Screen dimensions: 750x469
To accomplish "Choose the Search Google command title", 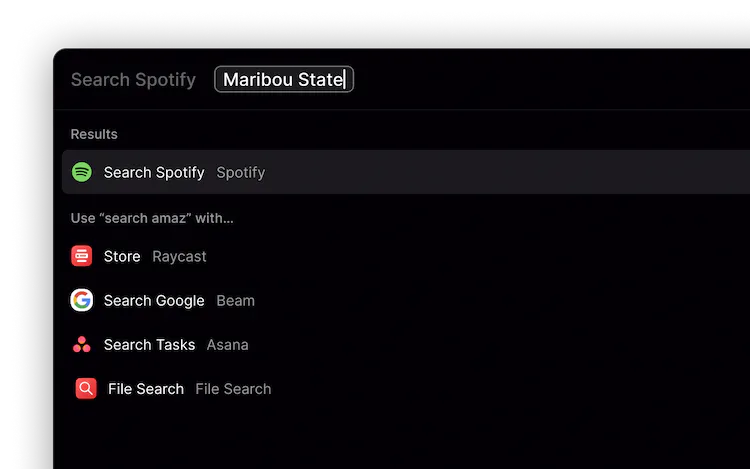I will (154, 300).
